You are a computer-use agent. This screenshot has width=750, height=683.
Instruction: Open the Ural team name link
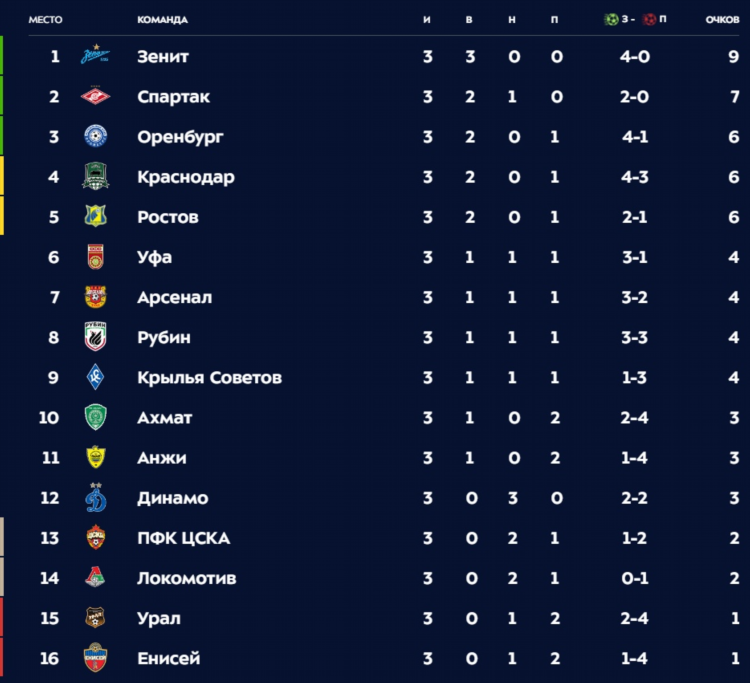click(x=159, y=618)
